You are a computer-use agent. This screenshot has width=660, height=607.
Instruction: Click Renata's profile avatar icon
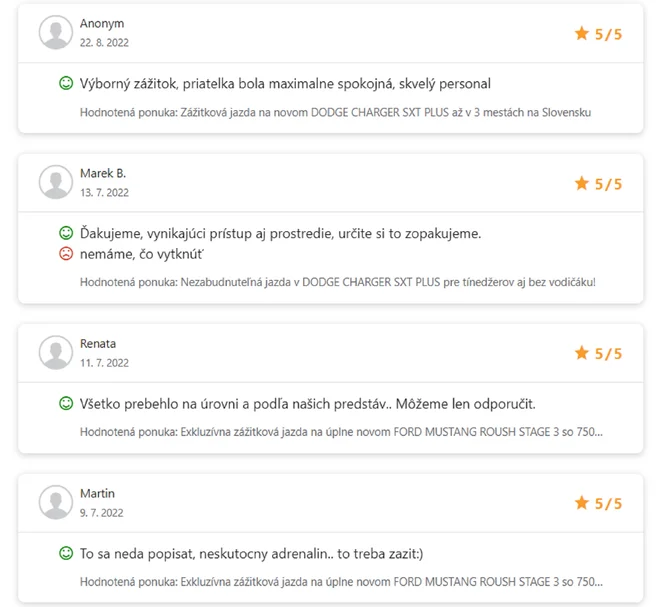pos(56,352)
